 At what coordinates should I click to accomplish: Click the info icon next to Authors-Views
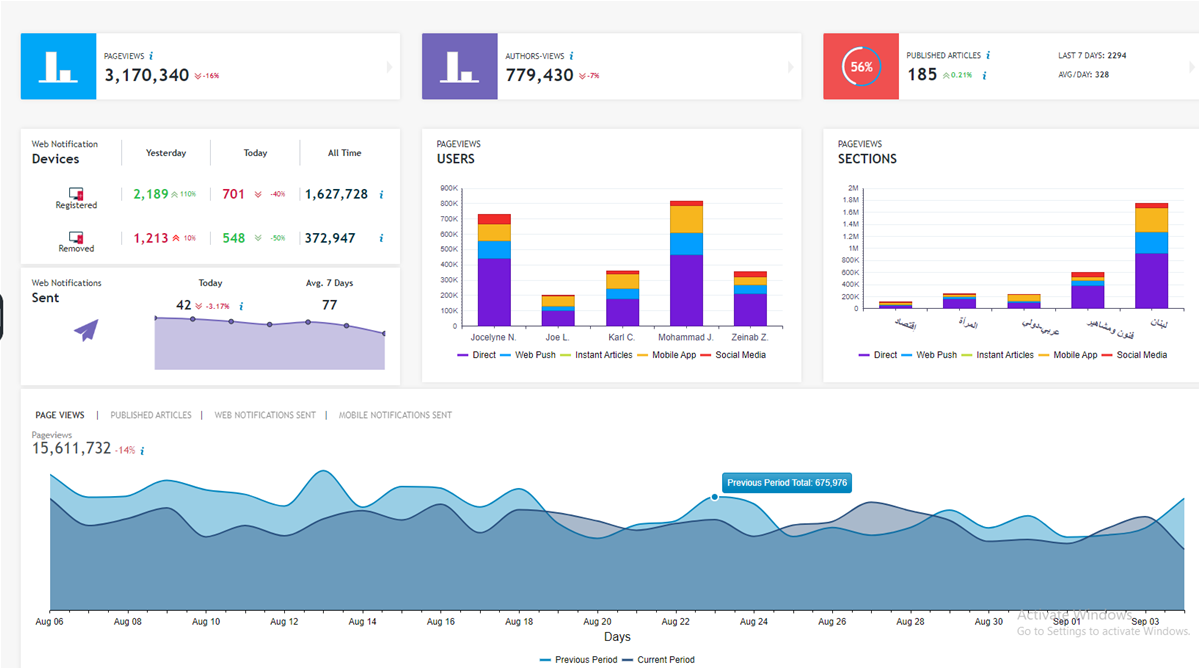(x=571, y=56)
